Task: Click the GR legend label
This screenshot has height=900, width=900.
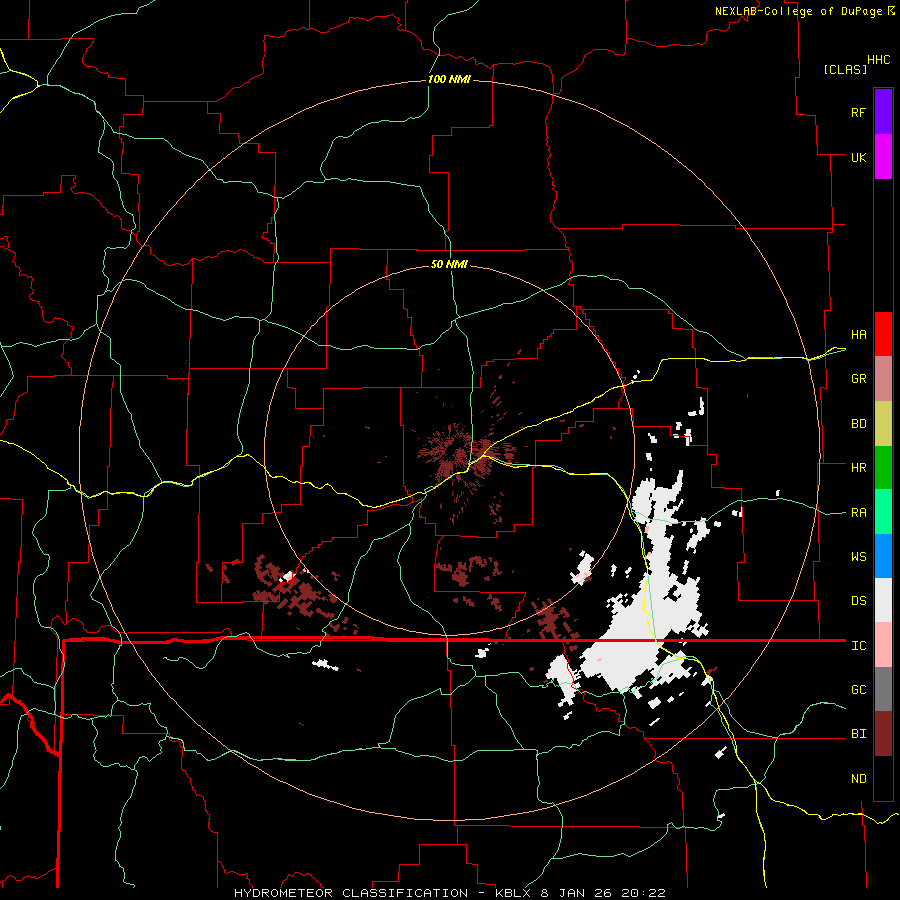Action: (858, 379)
